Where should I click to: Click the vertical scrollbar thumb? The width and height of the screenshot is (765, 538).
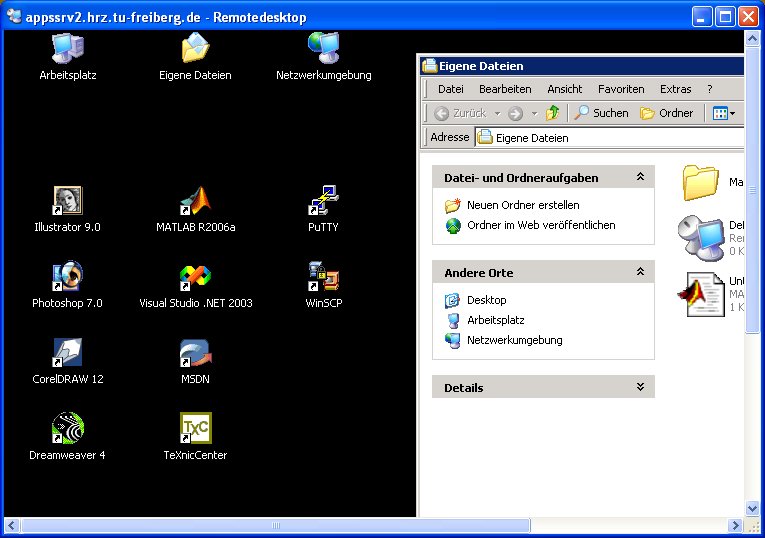752,190
